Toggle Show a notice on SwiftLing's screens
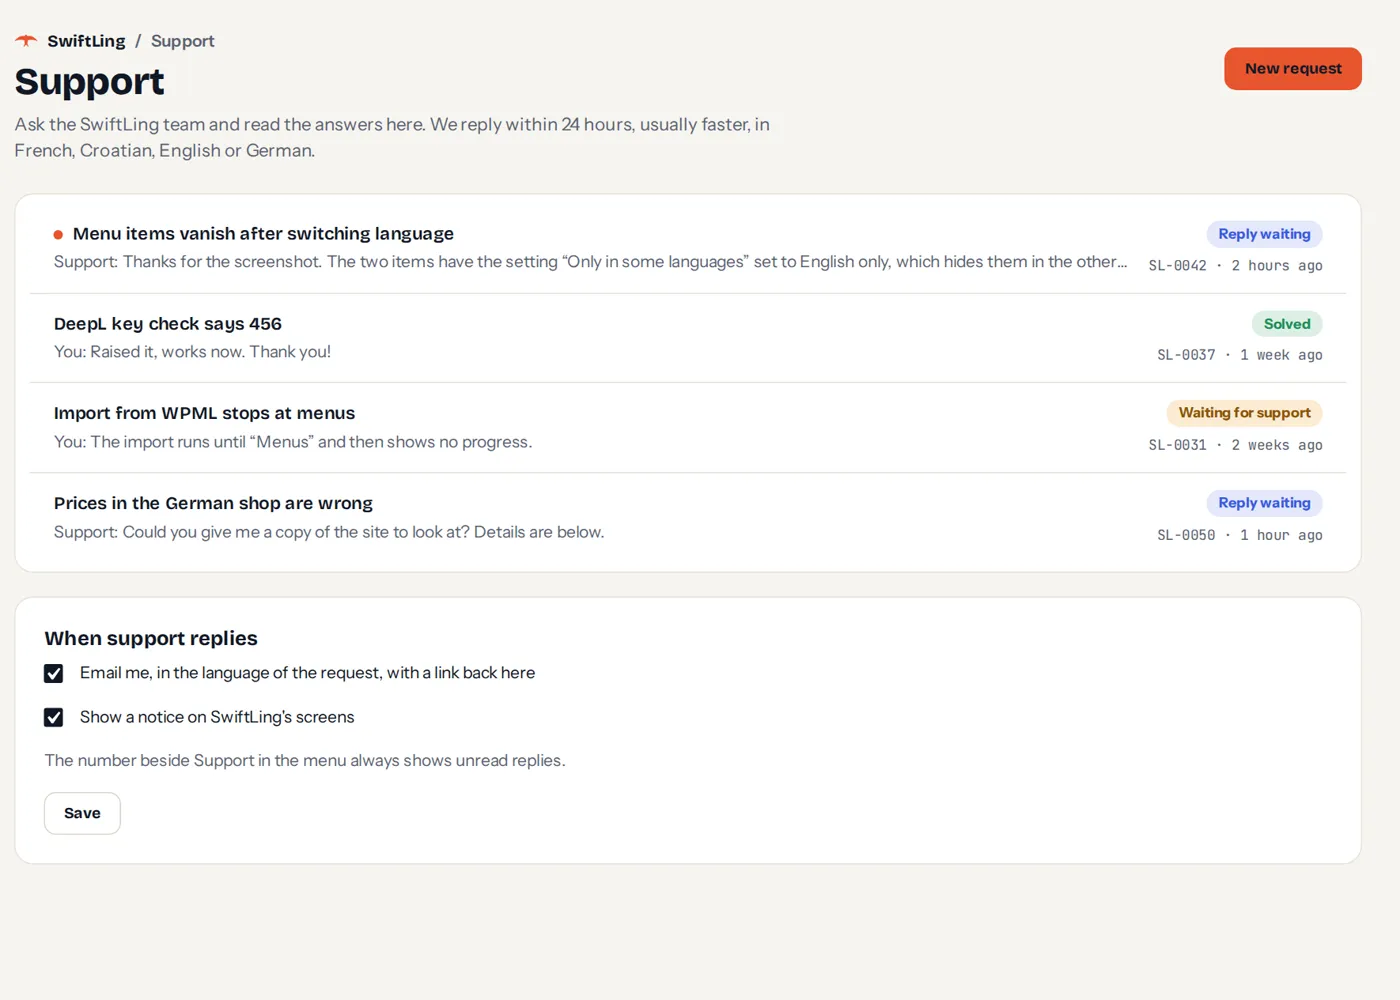Screen dimensions: 1400x1000 (54, 718)
